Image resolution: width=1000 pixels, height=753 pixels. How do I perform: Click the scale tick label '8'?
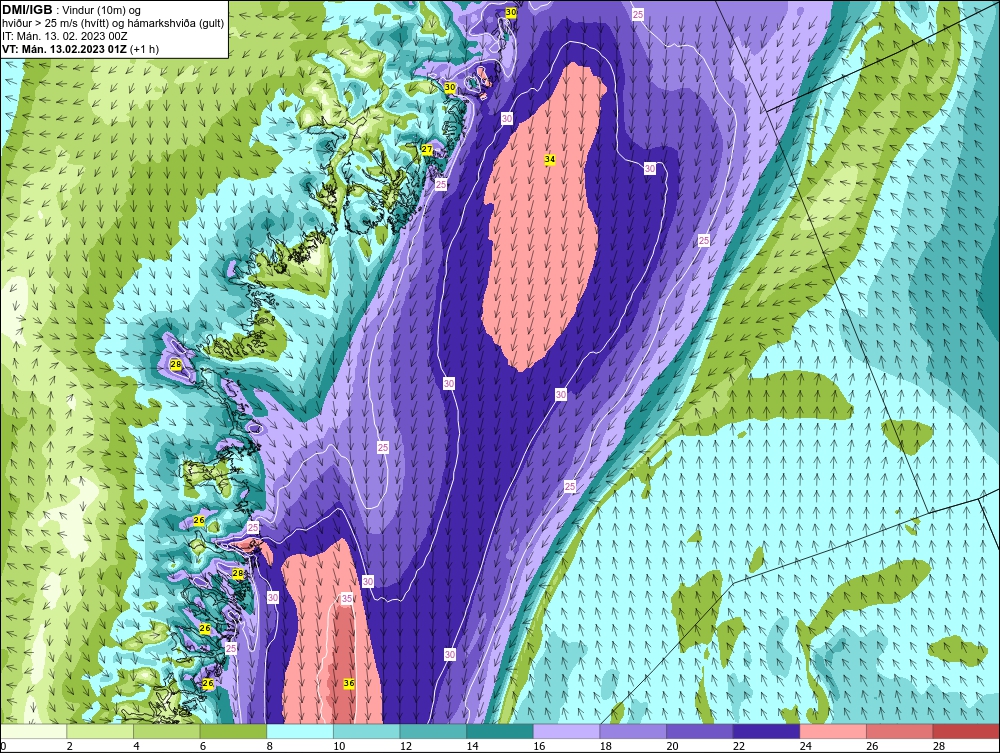pos(270,746)
